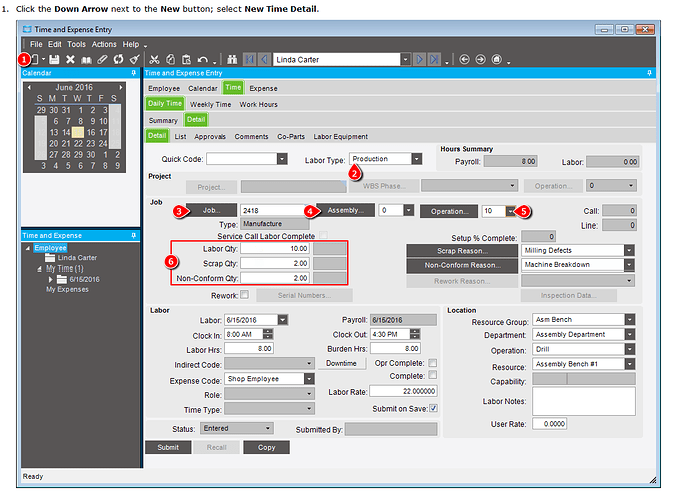This screenshot has width=690, height=492.
Task: Open the Labor Equipment tab
Action: (x=341, y=137)
